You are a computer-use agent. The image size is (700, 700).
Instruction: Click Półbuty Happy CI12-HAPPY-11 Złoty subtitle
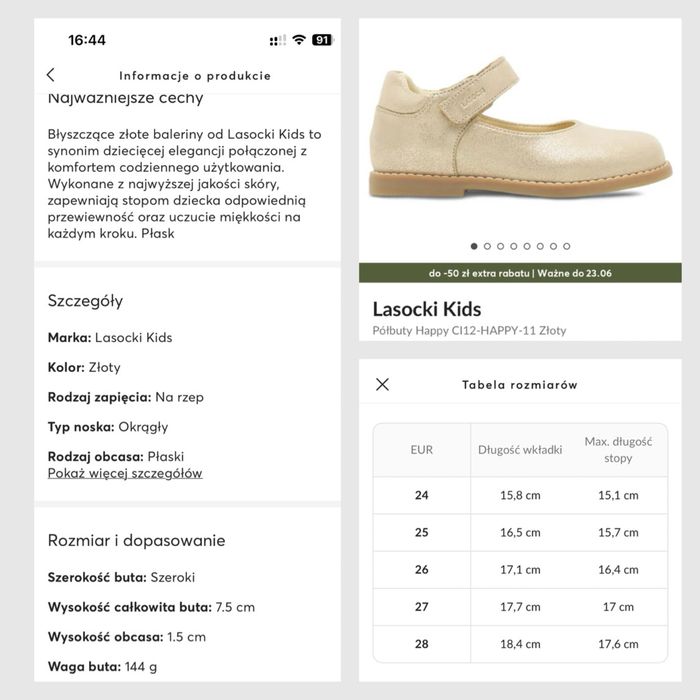pos(470,330)
